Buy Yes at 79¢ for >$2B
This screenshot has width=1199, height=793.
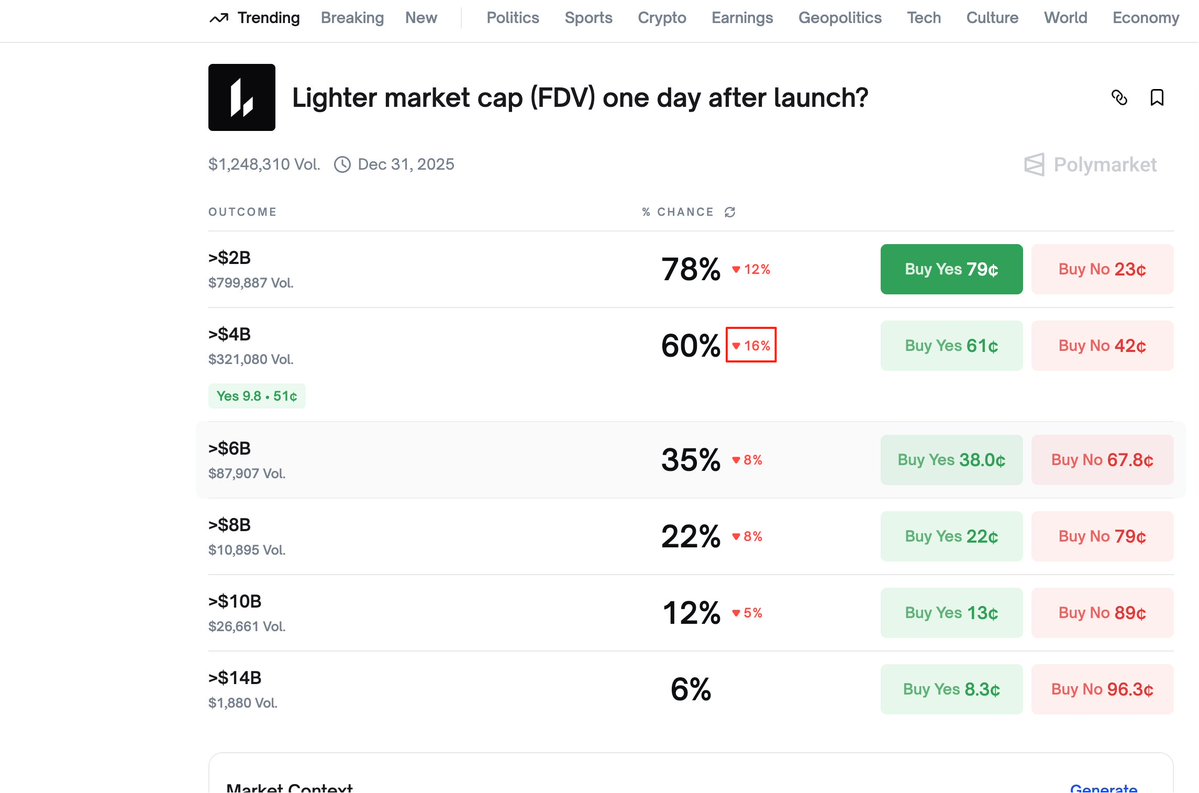[951, 269]
